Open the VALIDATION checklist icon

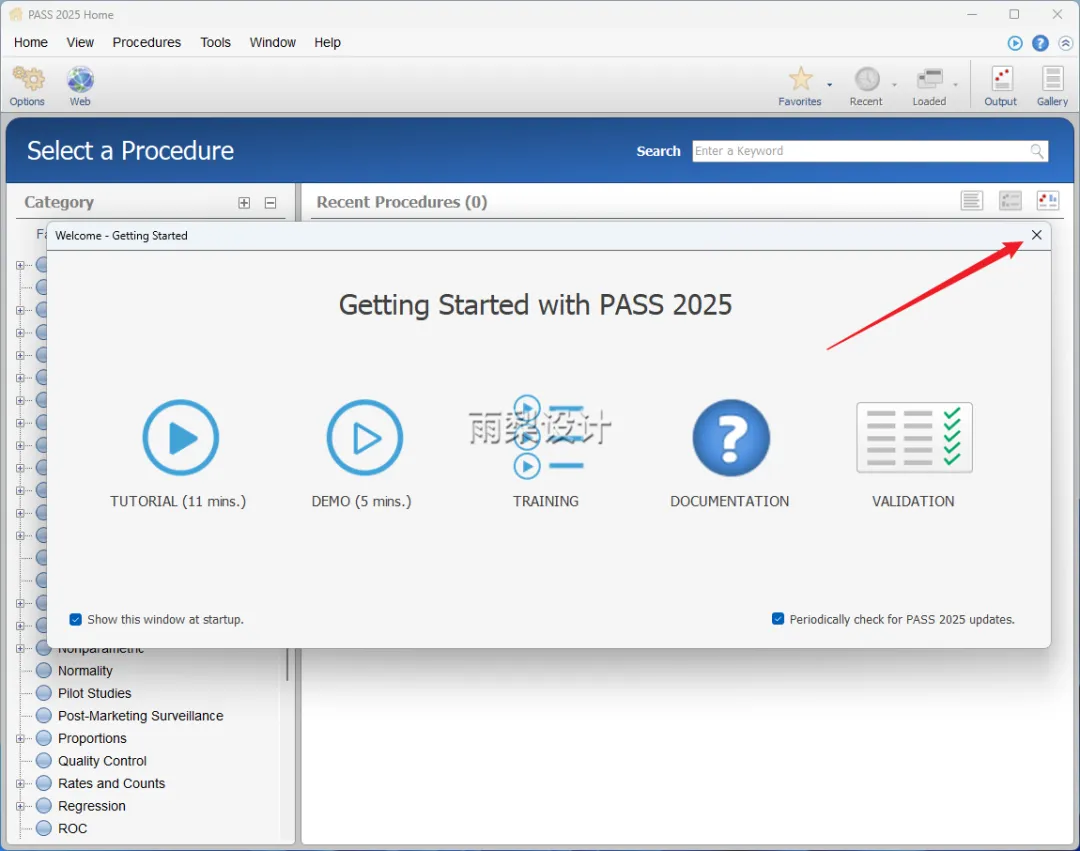pos(914,437)
